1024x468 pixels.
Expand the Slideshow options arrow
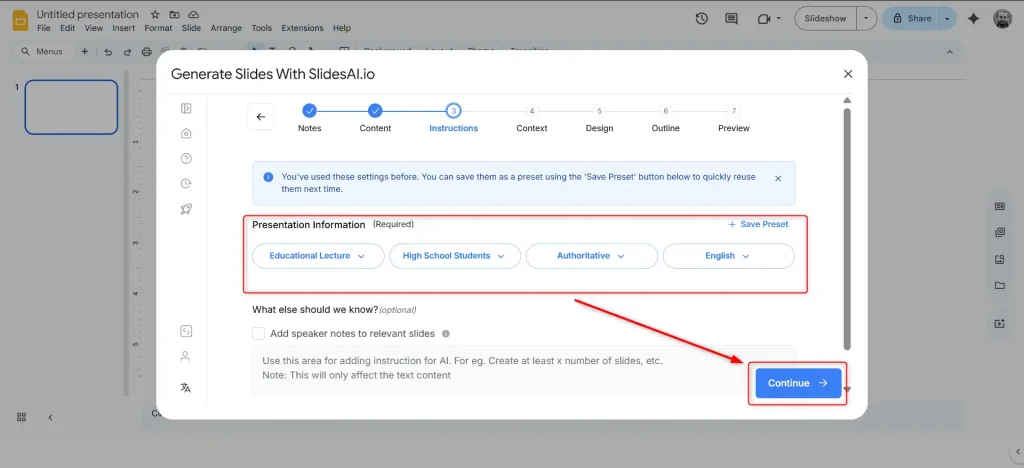(x=866, y=19)
